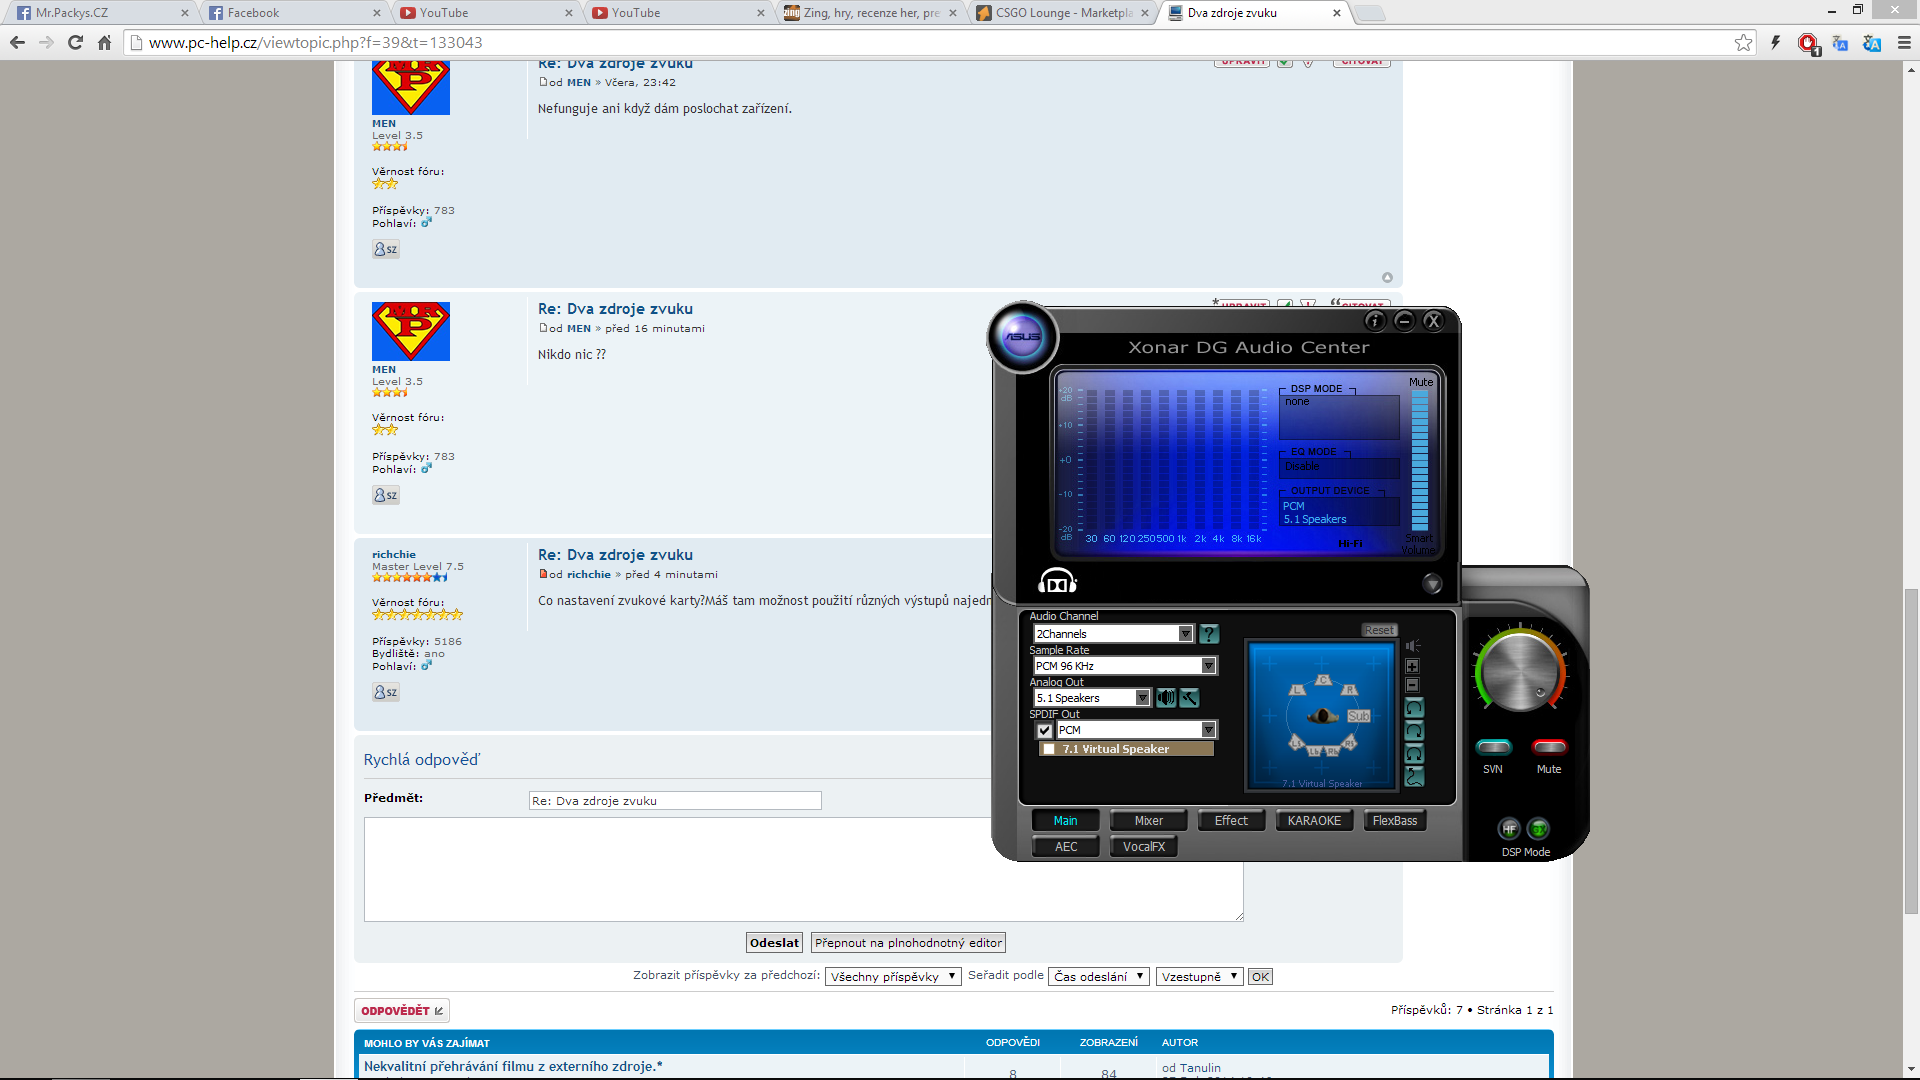Click the first speaker rotation icon
The height and width of the screenshot is (1080, 1920).
pos(1414,708)
